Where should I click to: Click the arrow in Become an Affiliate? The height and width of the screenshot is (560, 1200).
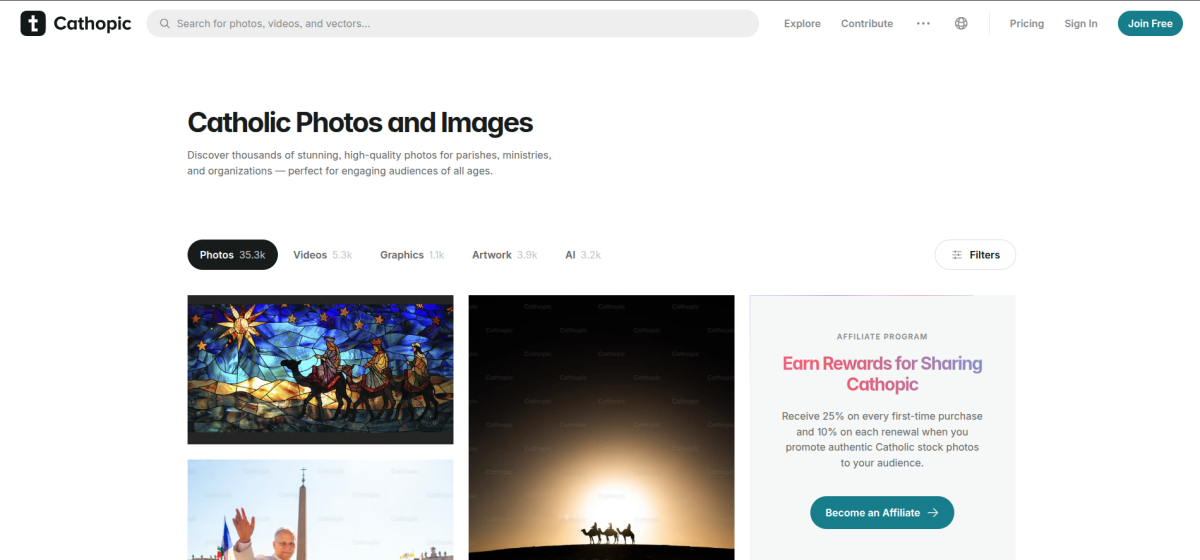pyautogui.click(x=933, y=513)
